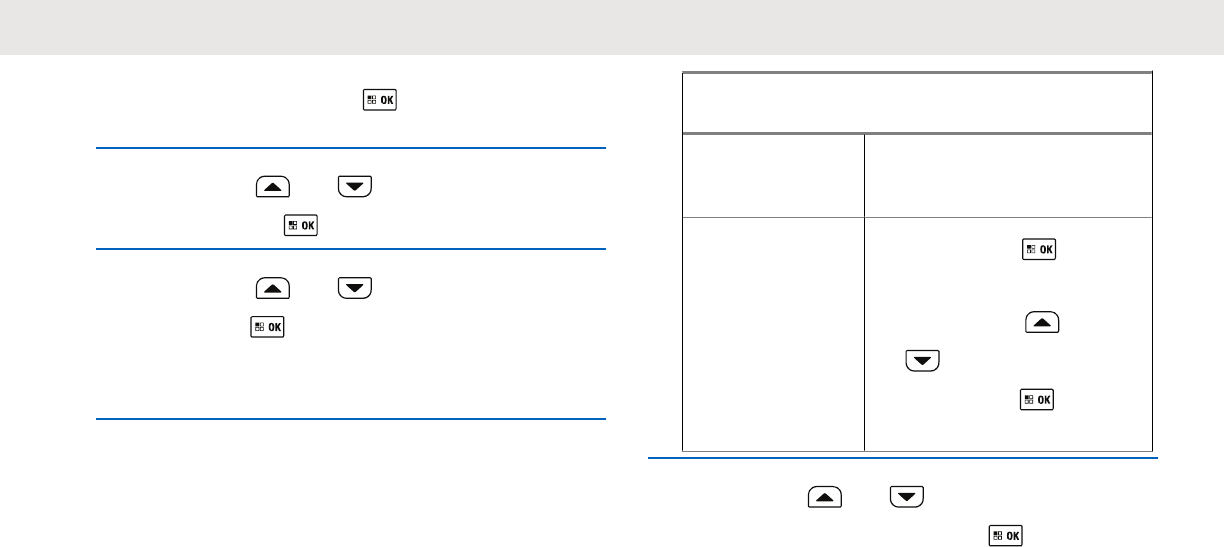This screenshot has height=547, width=1224.
Task: Click the left cell in the table's bottom row
Action: click(773, 333)
